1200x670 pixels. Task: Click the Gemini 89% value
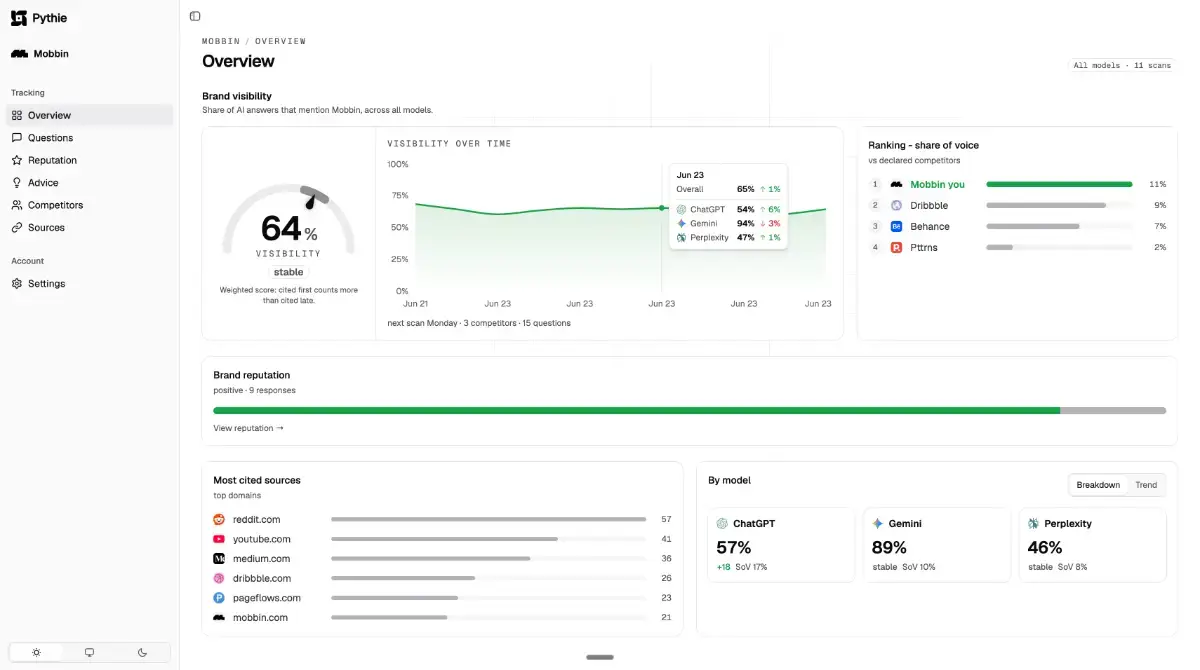[889, 547]
